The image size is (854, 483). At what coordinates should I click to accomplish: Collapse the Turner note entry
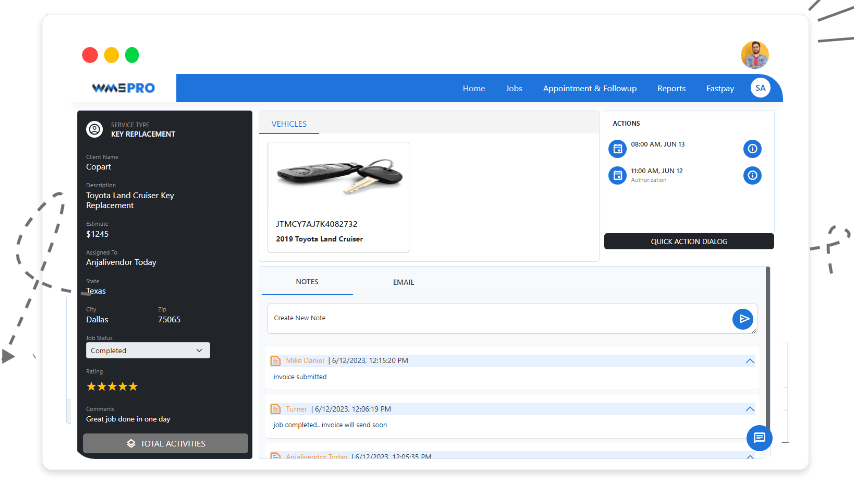point(750,409)
